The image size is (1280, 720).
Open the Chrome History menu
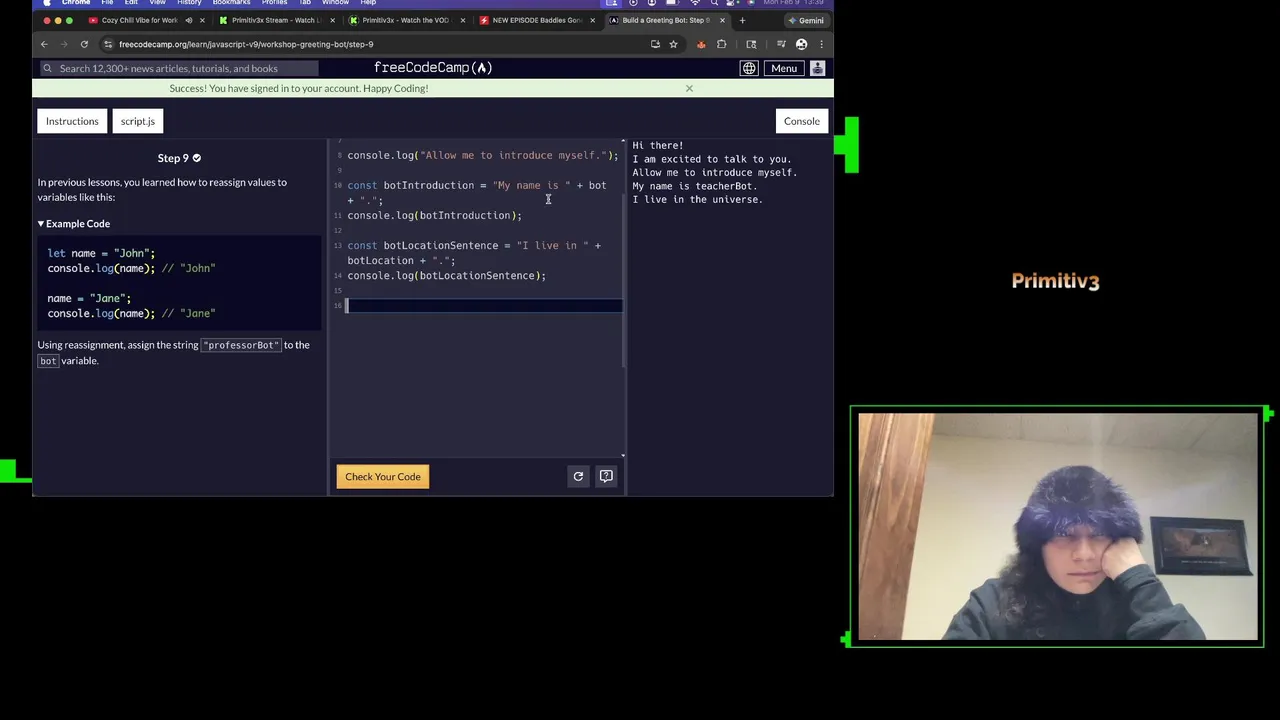tap(189, 3)
